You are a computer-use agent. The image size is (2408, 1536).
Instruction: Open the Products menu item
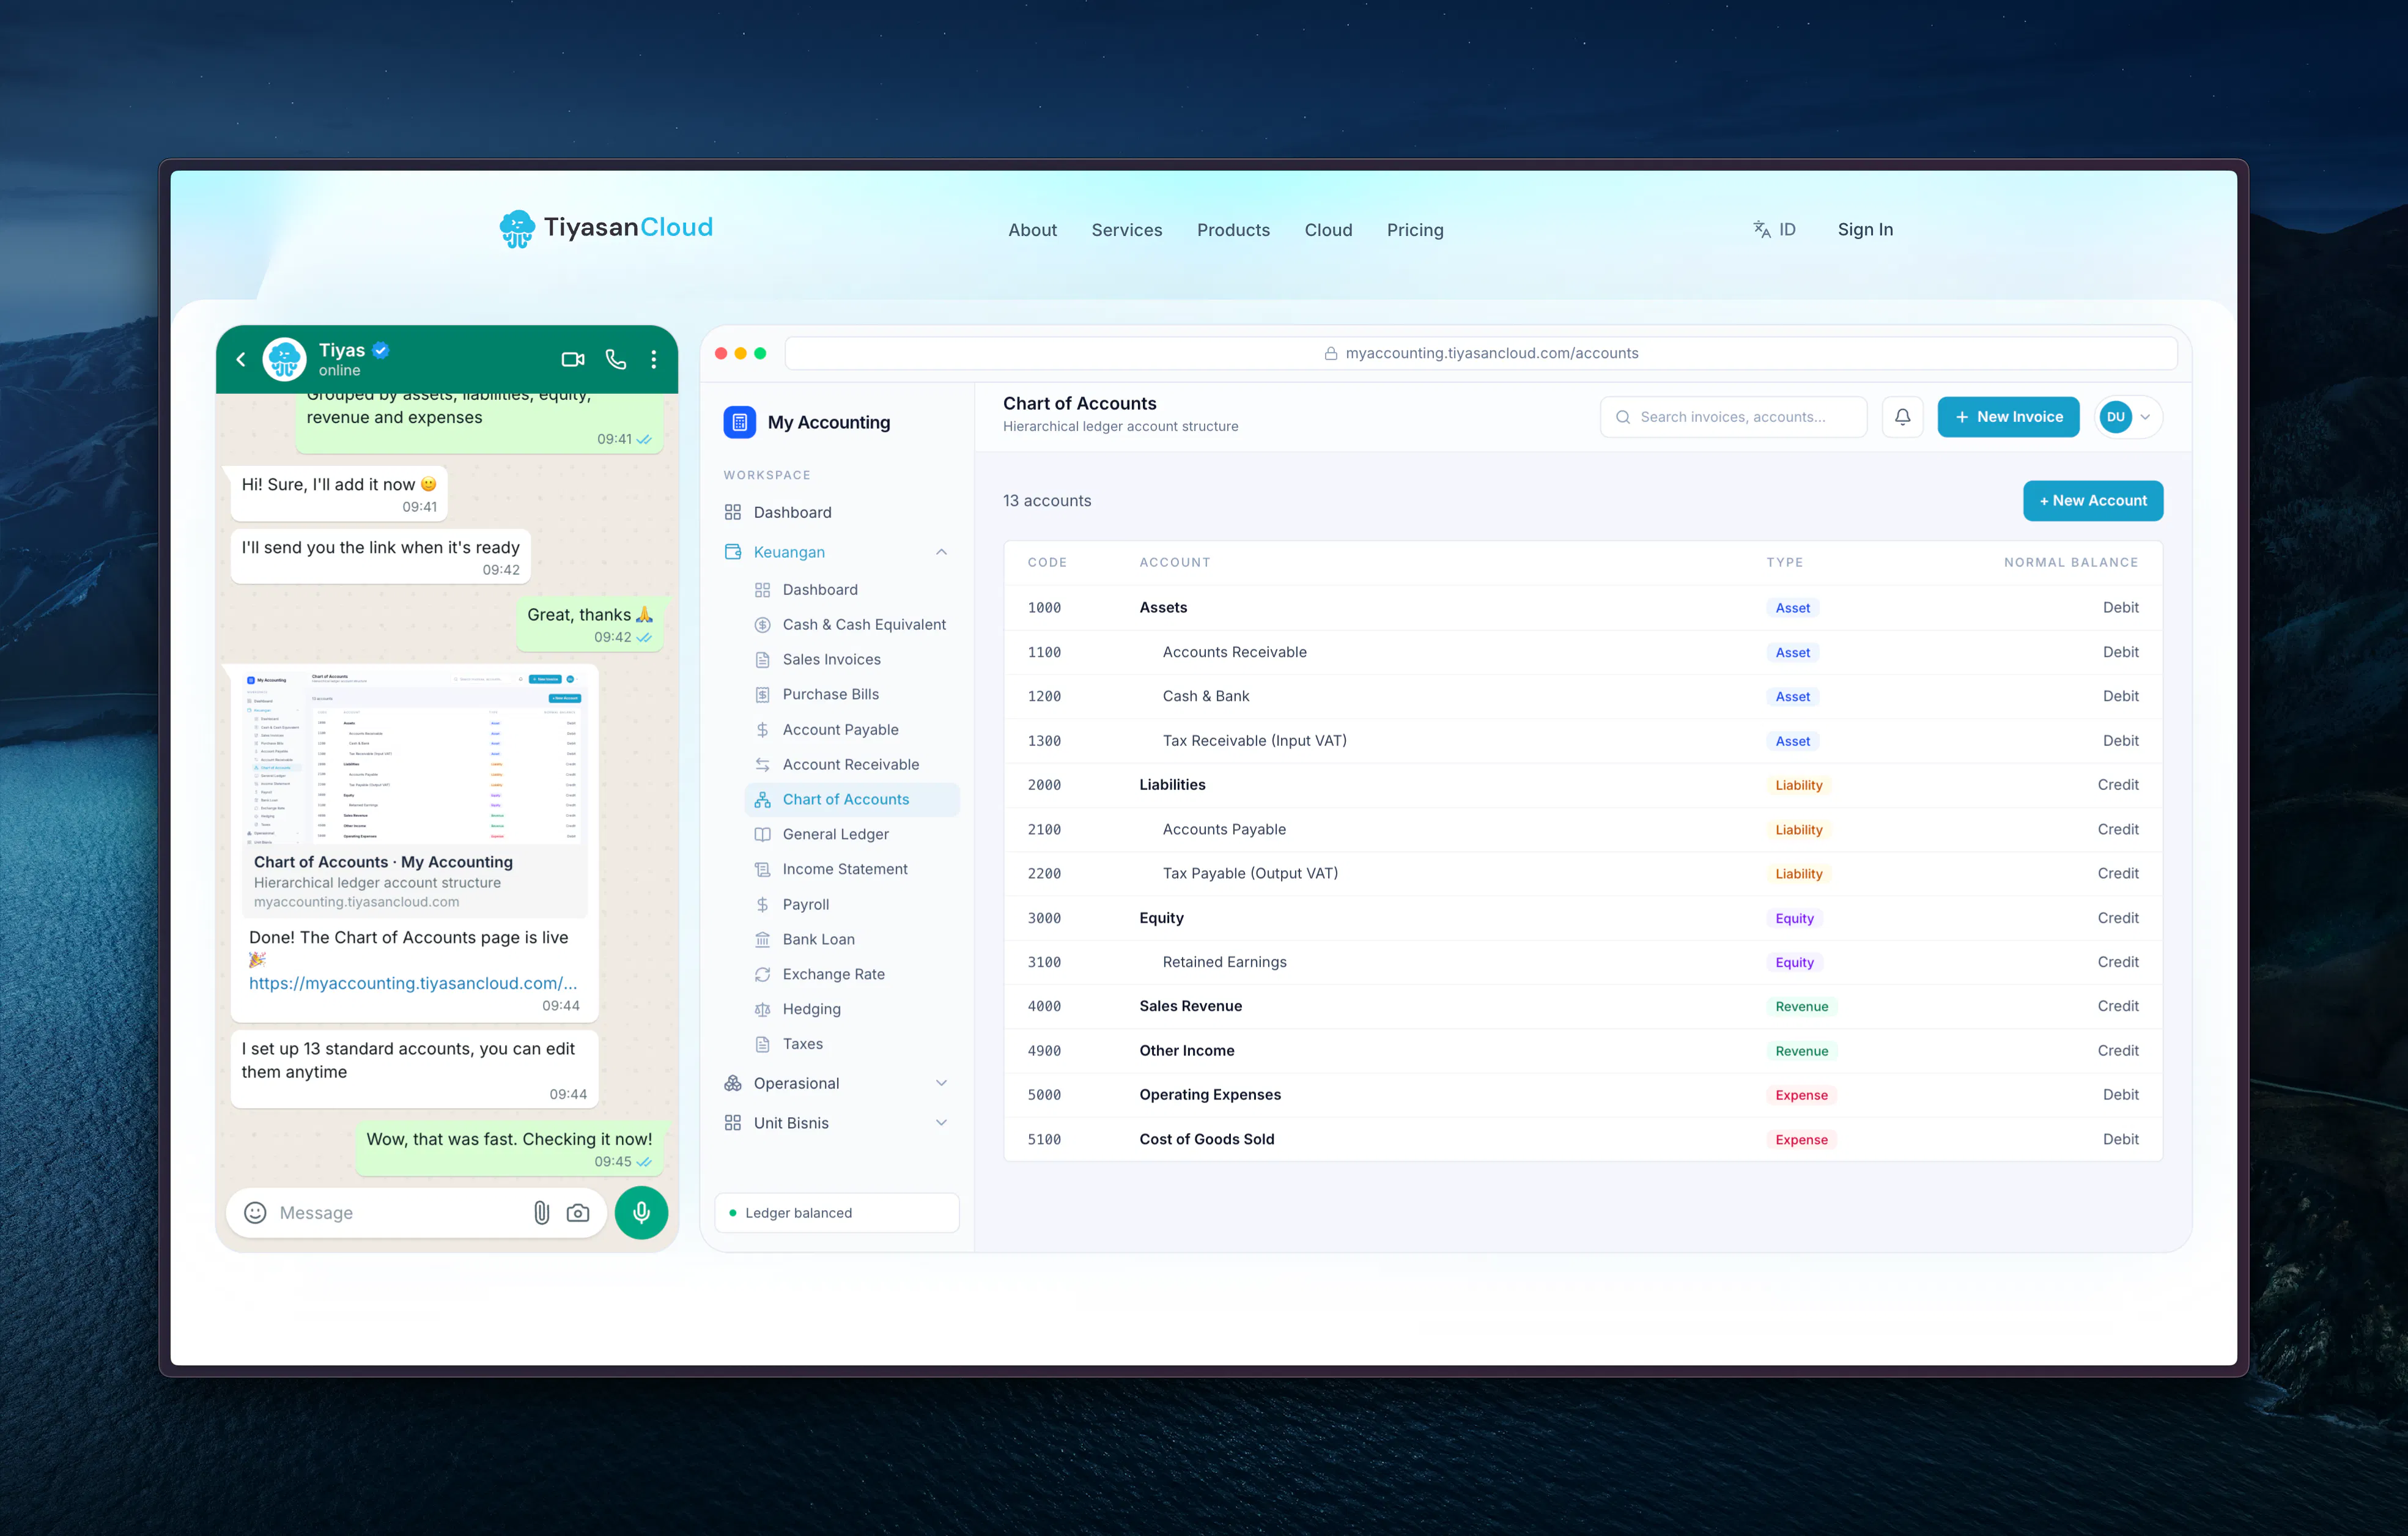(1233, 230)
